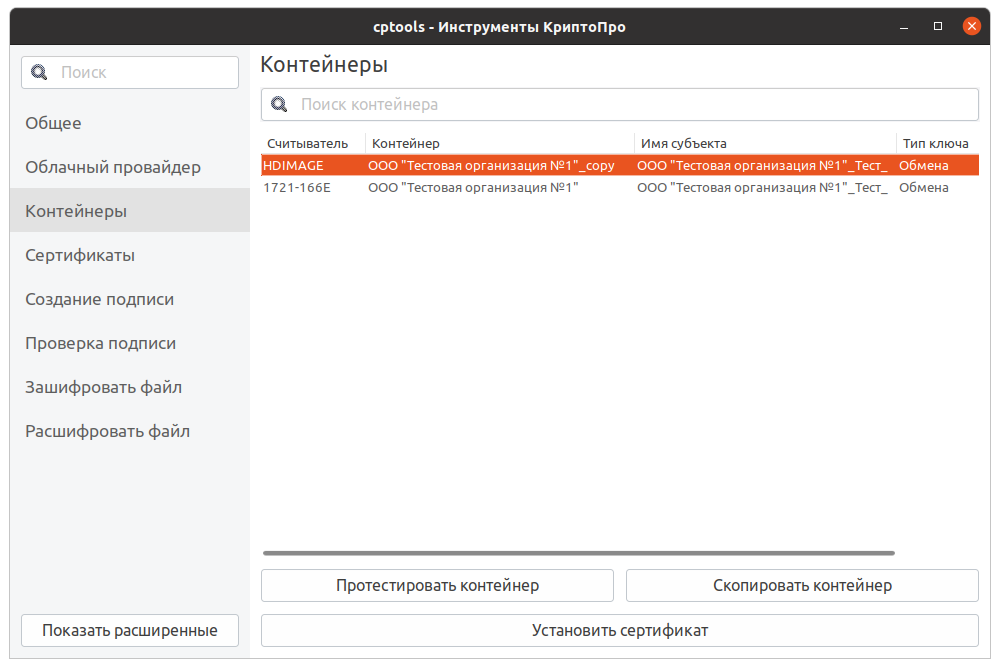1000x668 pixels.
Task: Sort by 'Контейнер' column header
Action: point(500,144)
